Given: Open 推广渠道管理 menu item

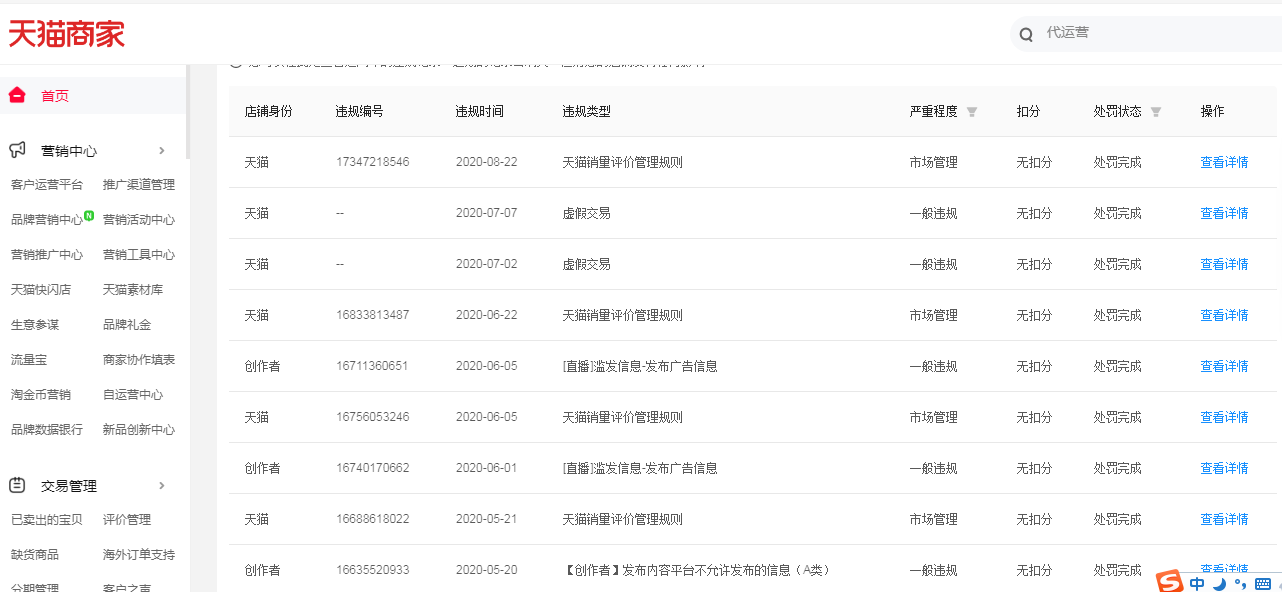Looking at the screenshot, I should tap(139, 185).
